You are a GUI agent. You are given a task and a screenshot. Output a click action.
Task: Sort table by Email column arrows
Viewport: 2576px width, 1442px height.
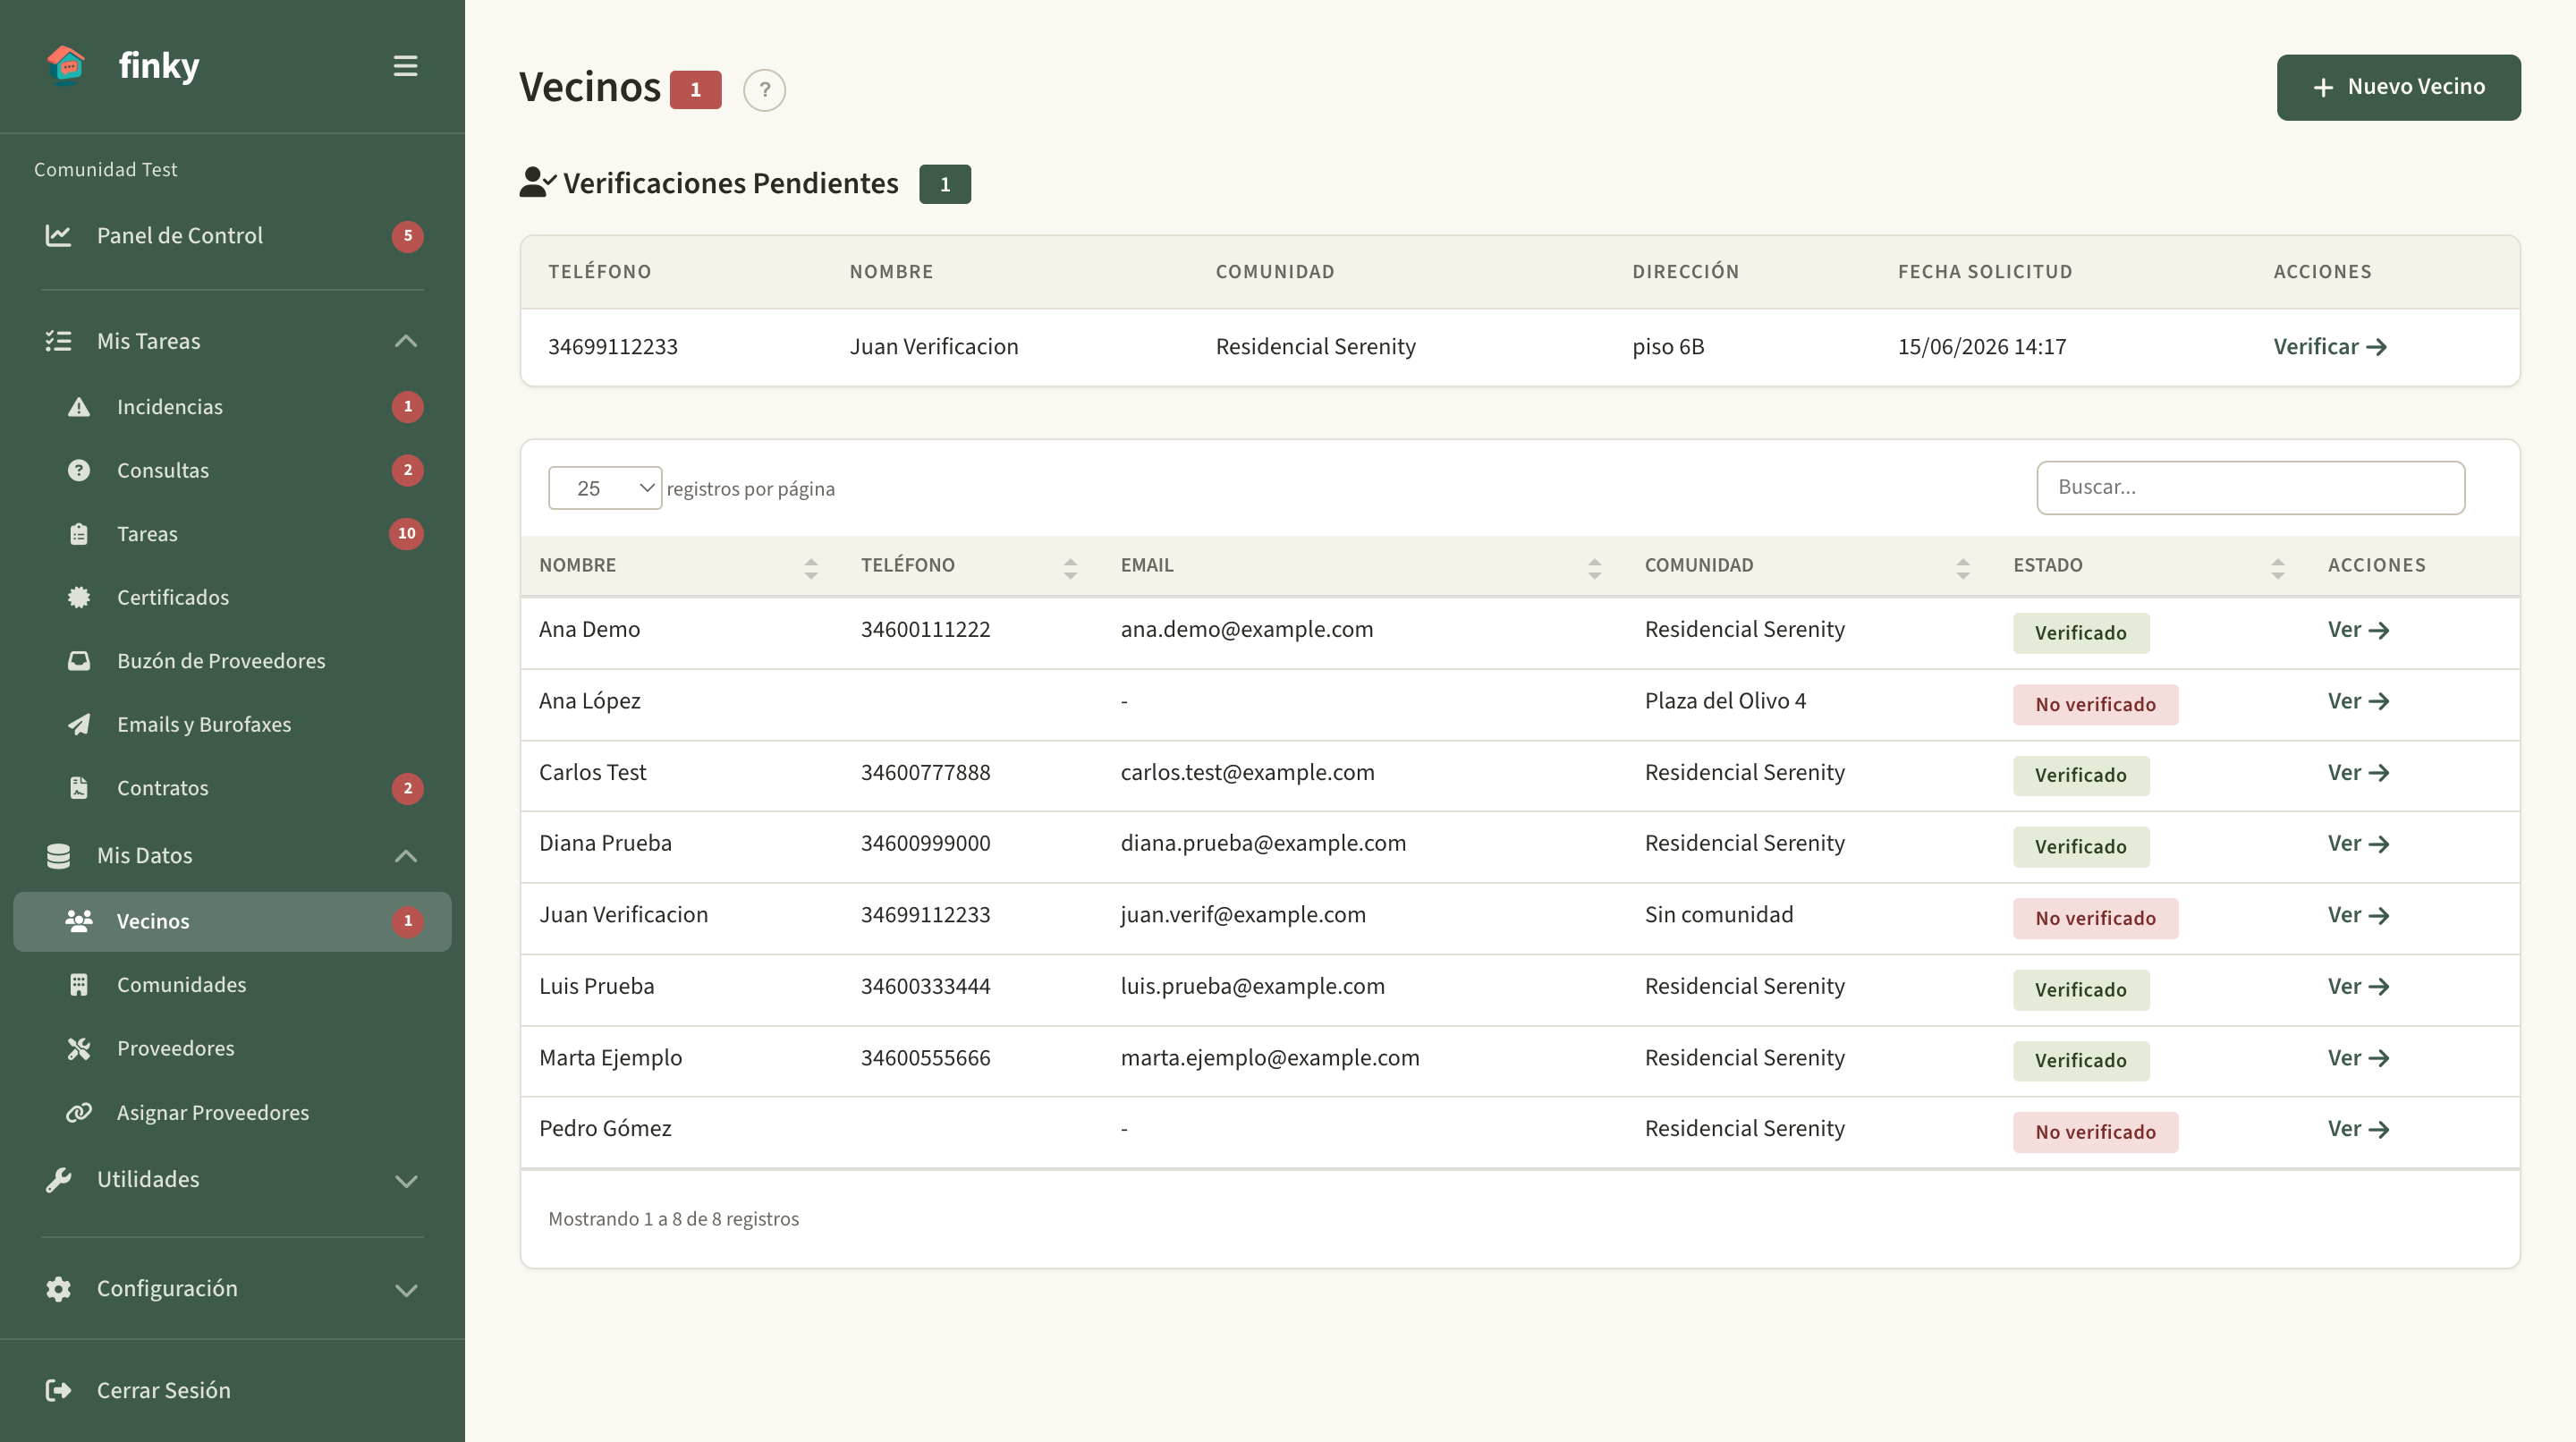coord(1594,568)
